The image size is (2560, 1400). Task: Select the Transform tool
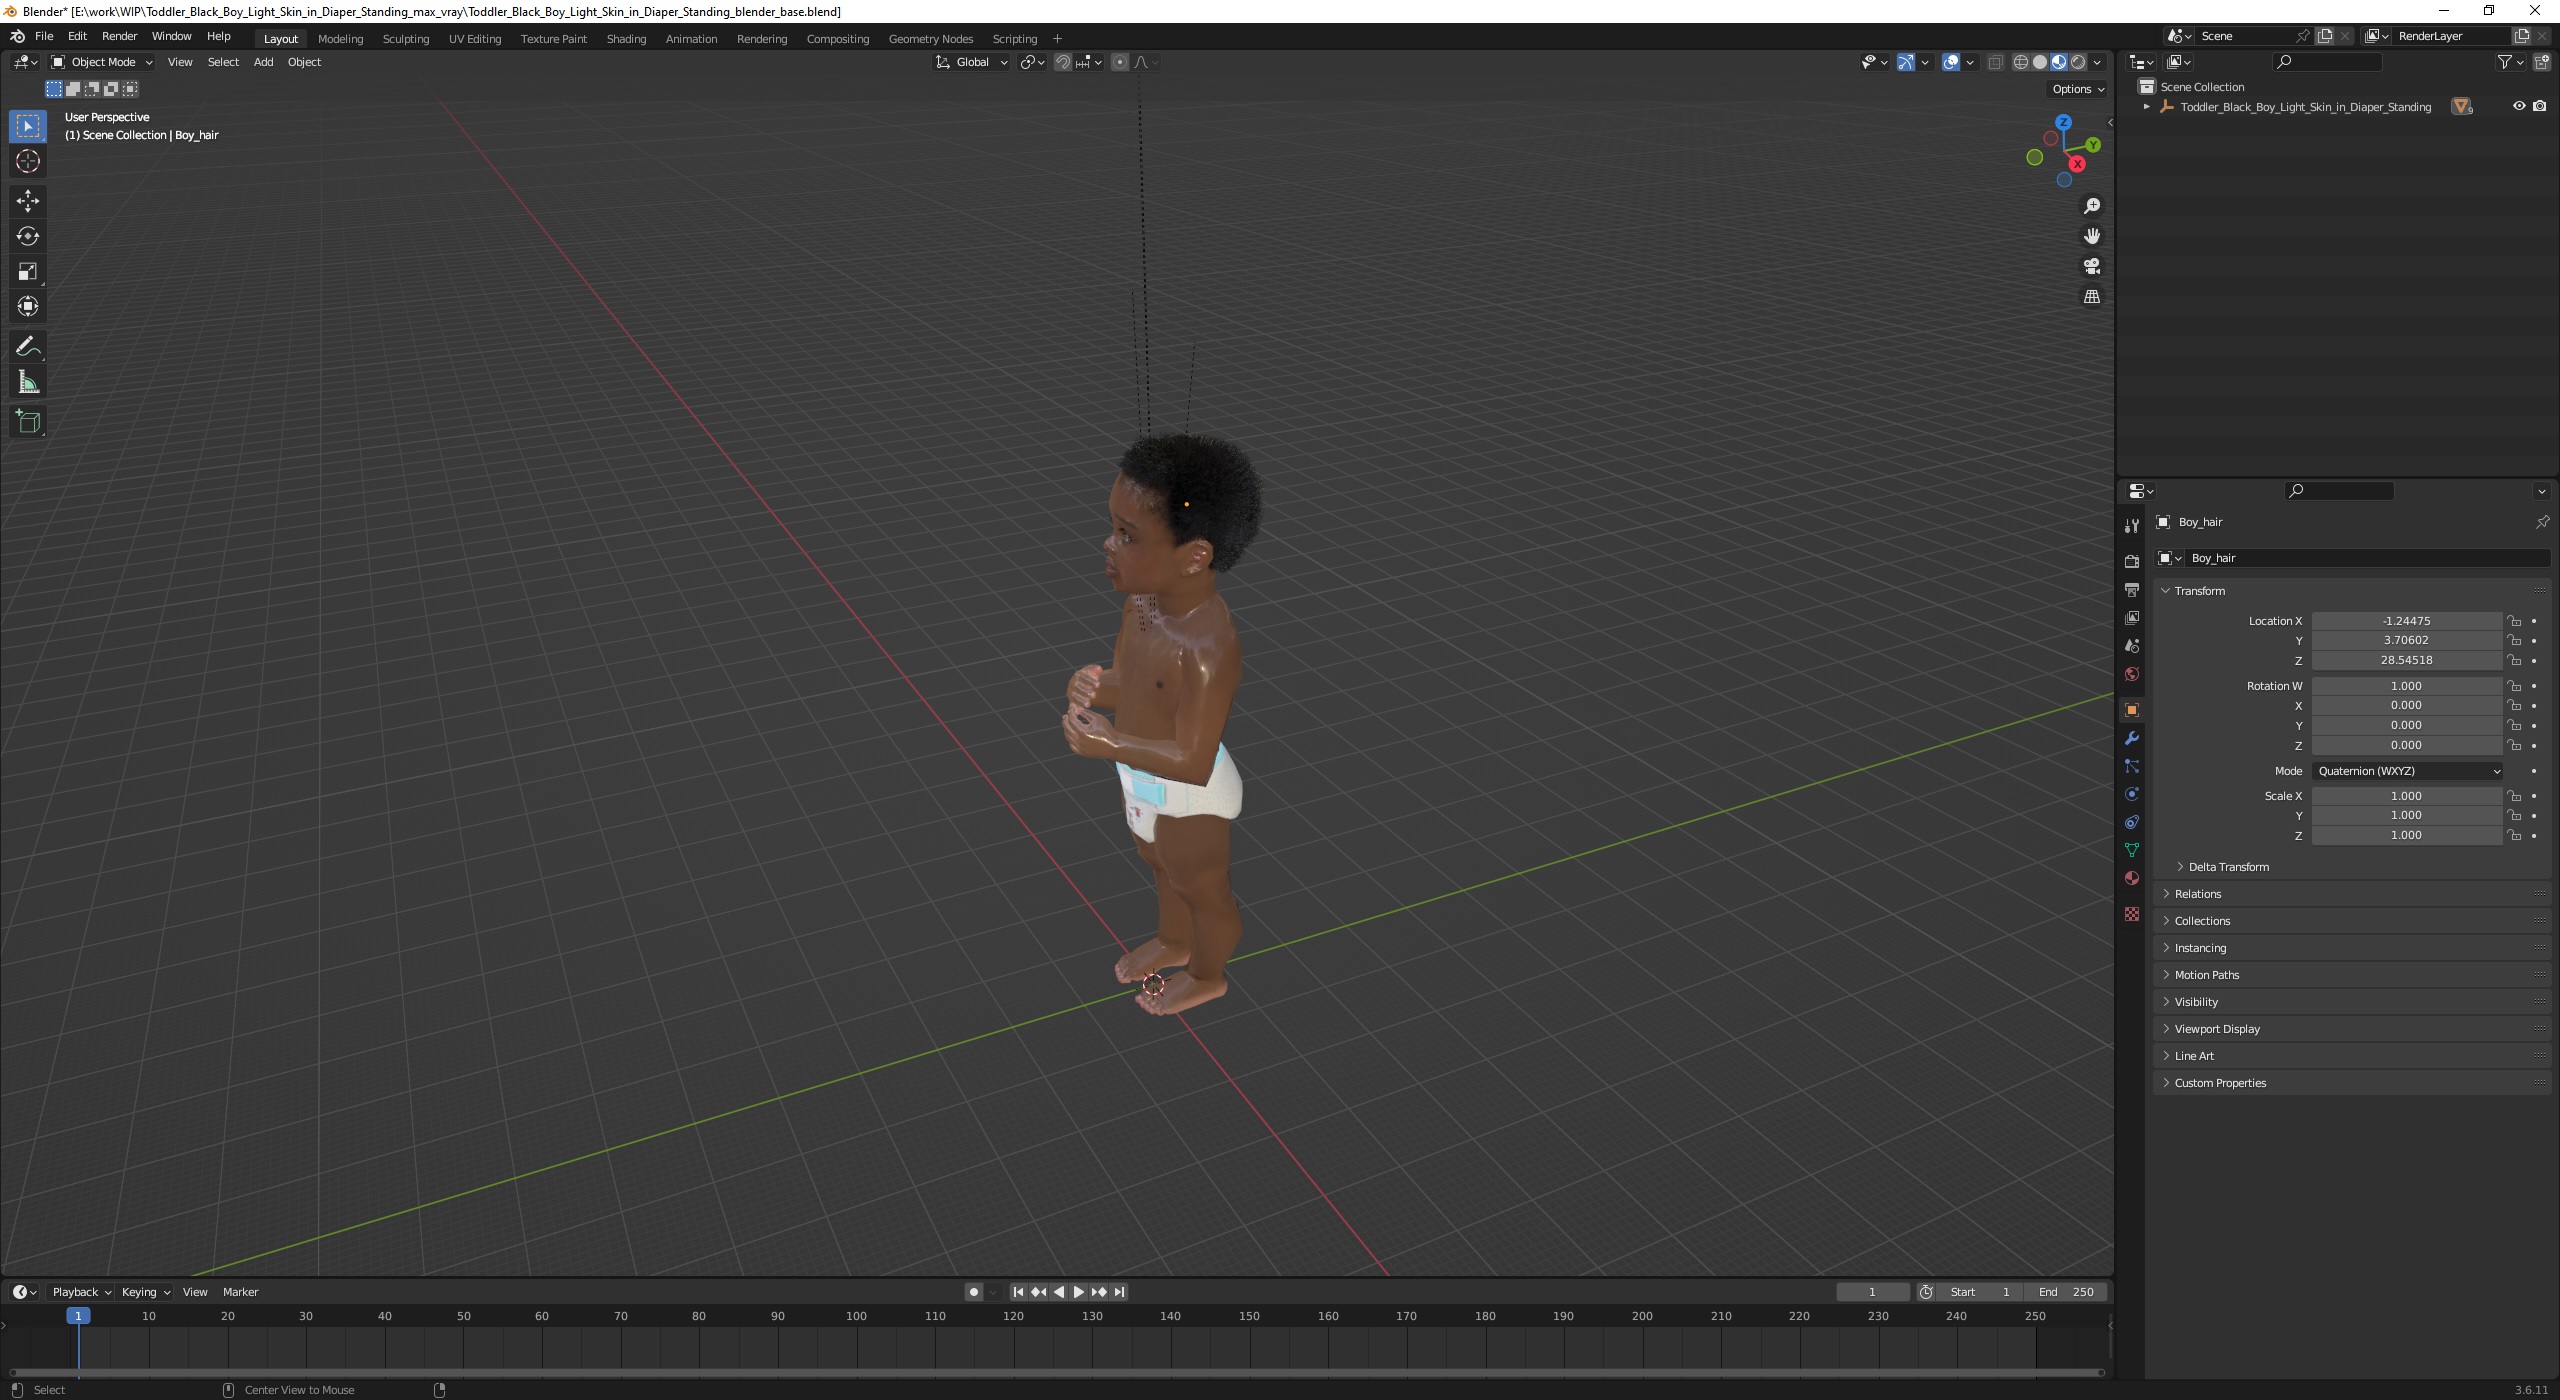[x=28, y=306]
